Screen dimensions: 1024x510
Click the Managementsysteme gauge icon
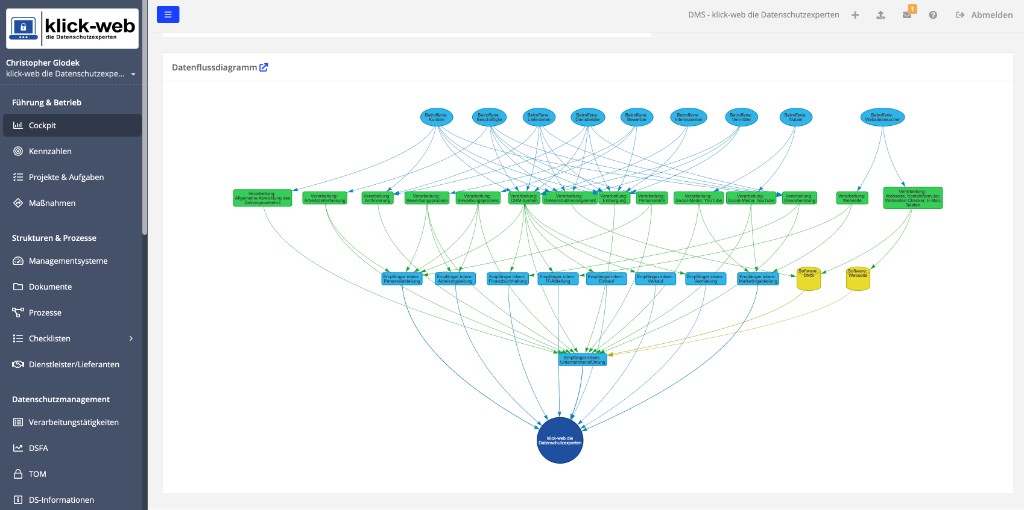(x=18, y=261)
